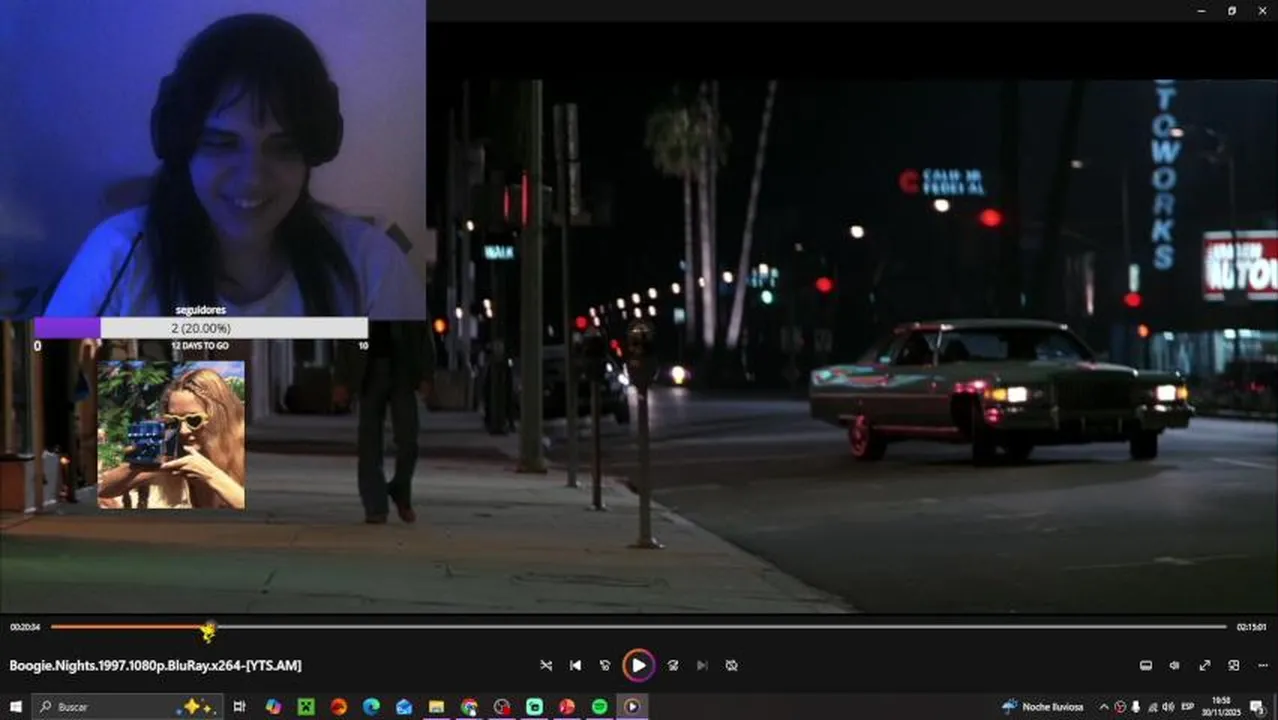Open the clock showing 19:58
The image size is (1278, 720).
1221,706
